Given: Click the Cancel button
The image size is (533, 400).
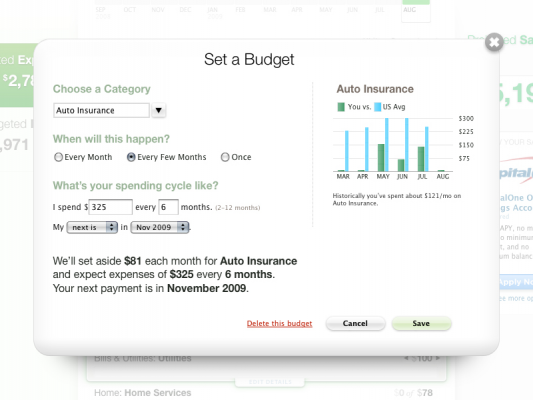Looking at the screenshot, I should coord(355,323).
